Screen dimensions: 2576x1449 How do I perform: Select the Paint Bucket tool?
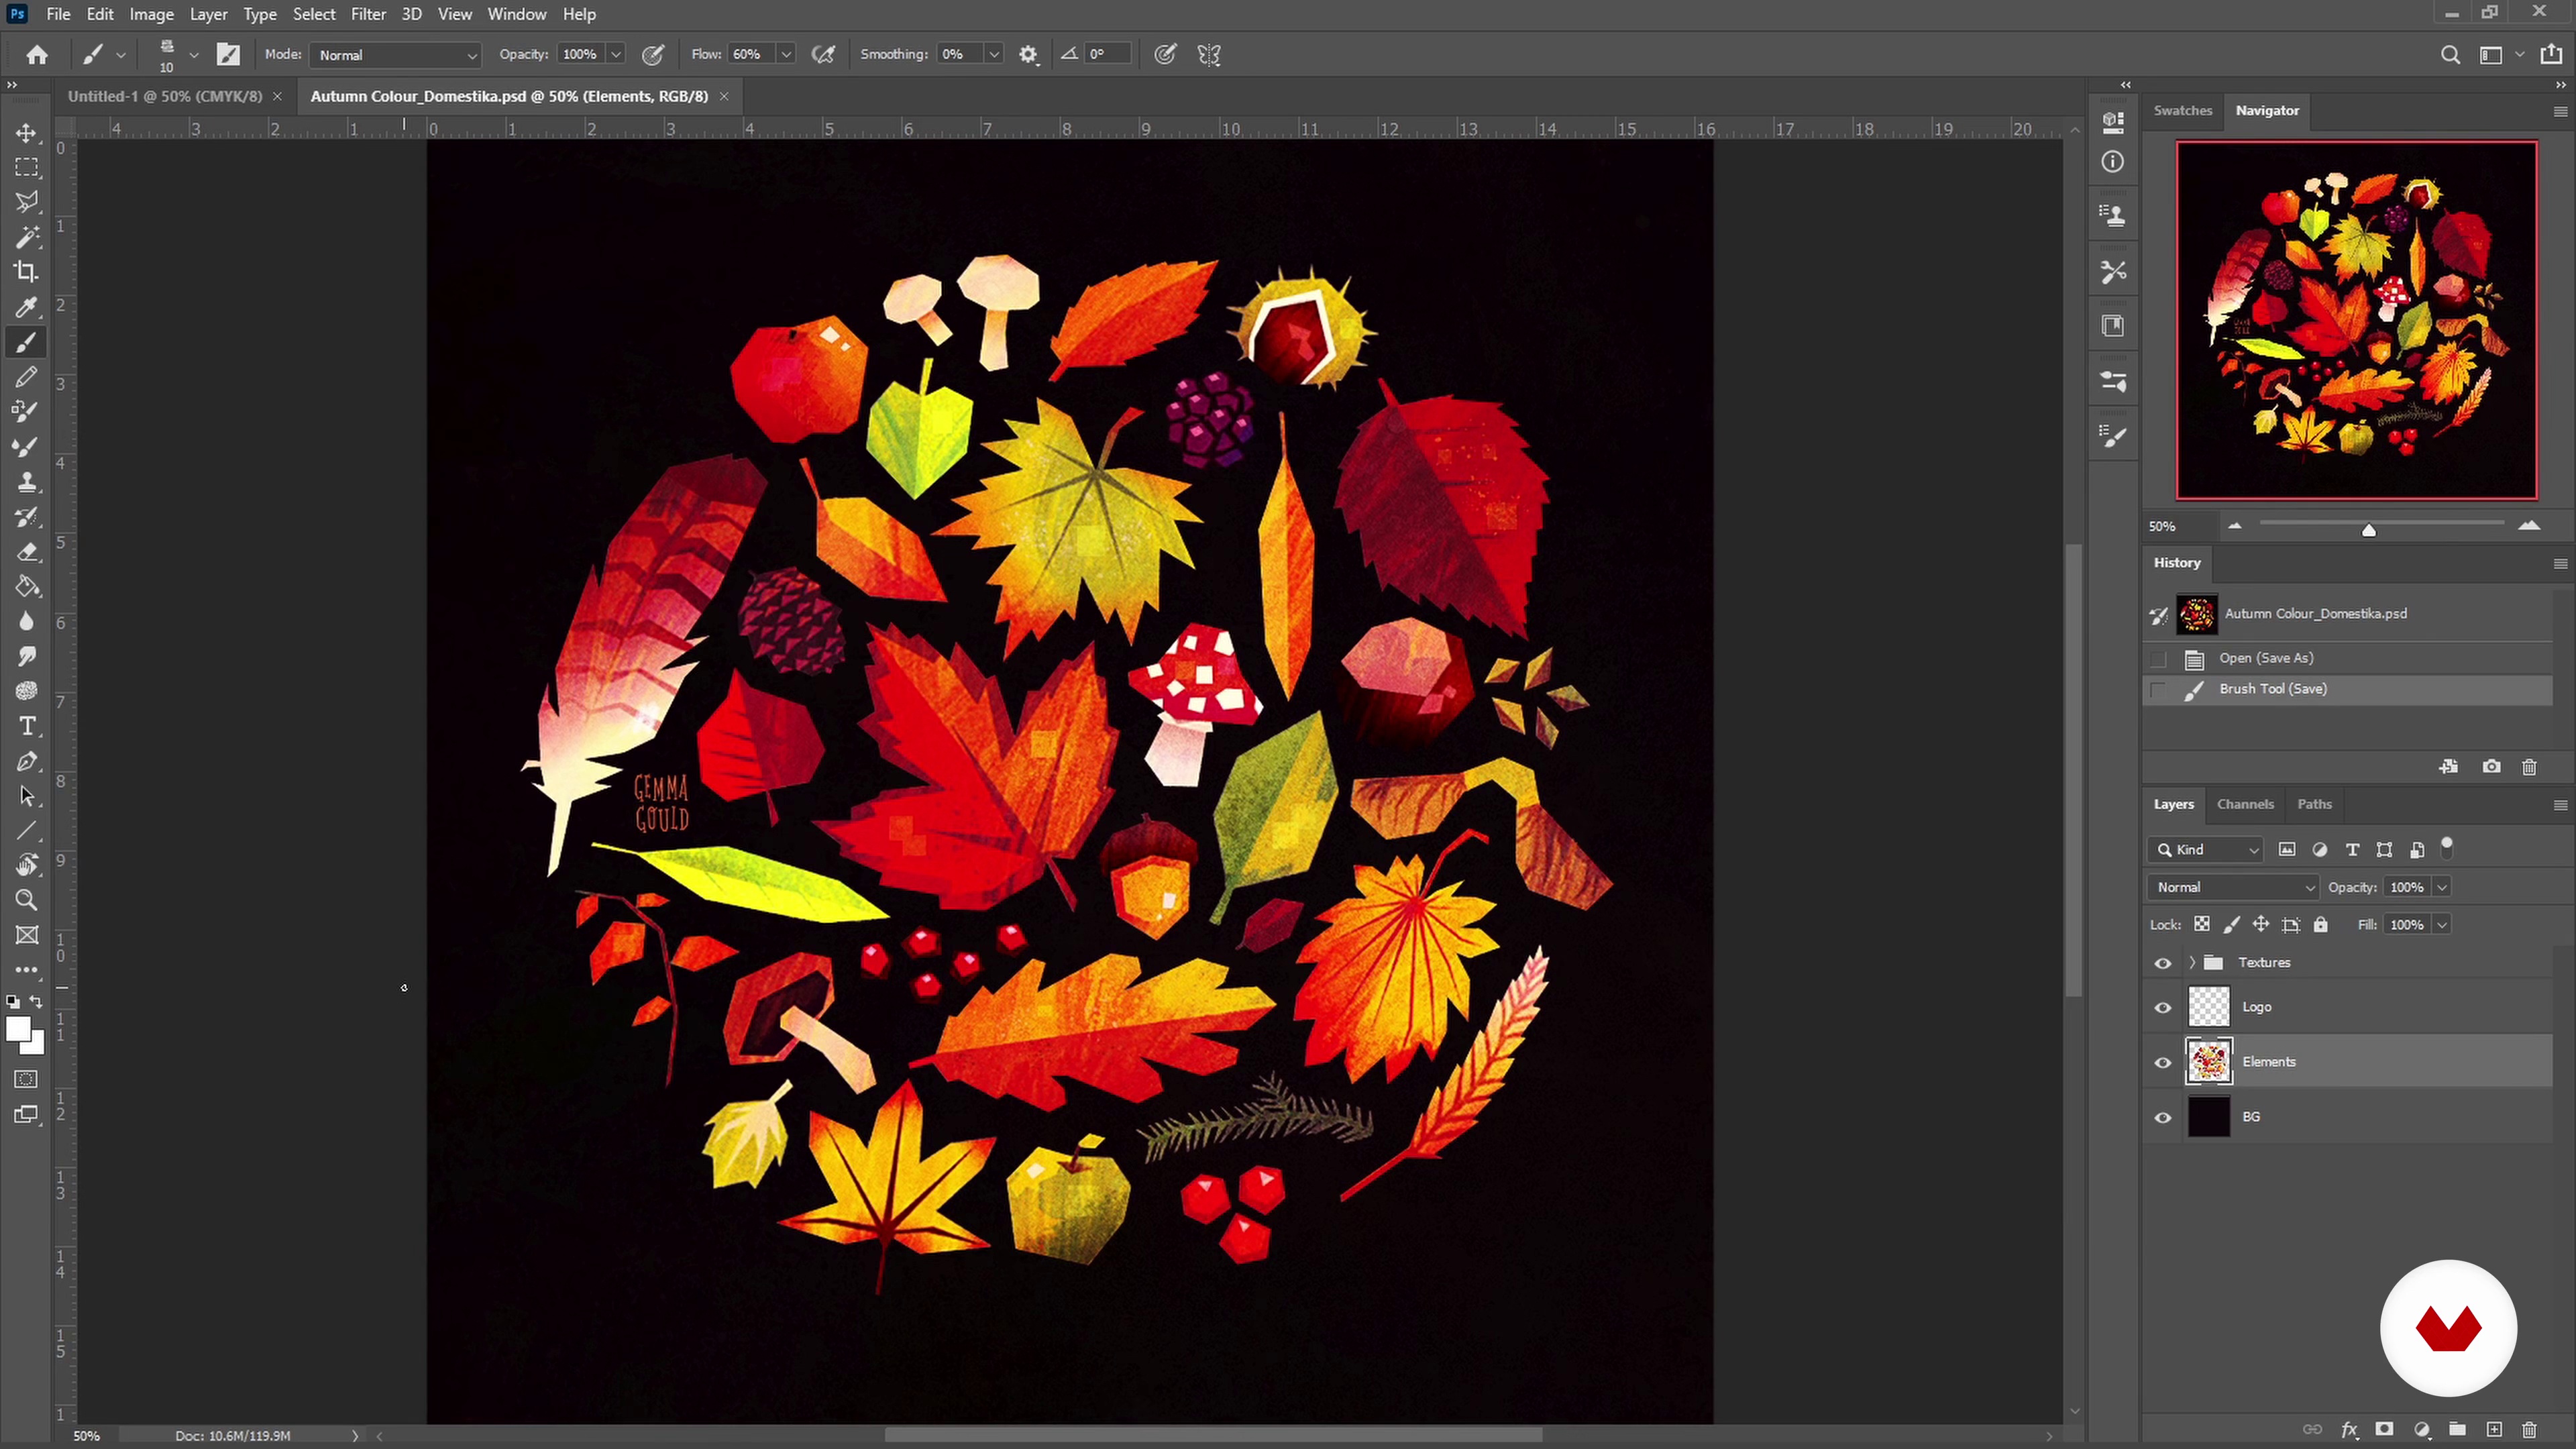pos(27,587)
